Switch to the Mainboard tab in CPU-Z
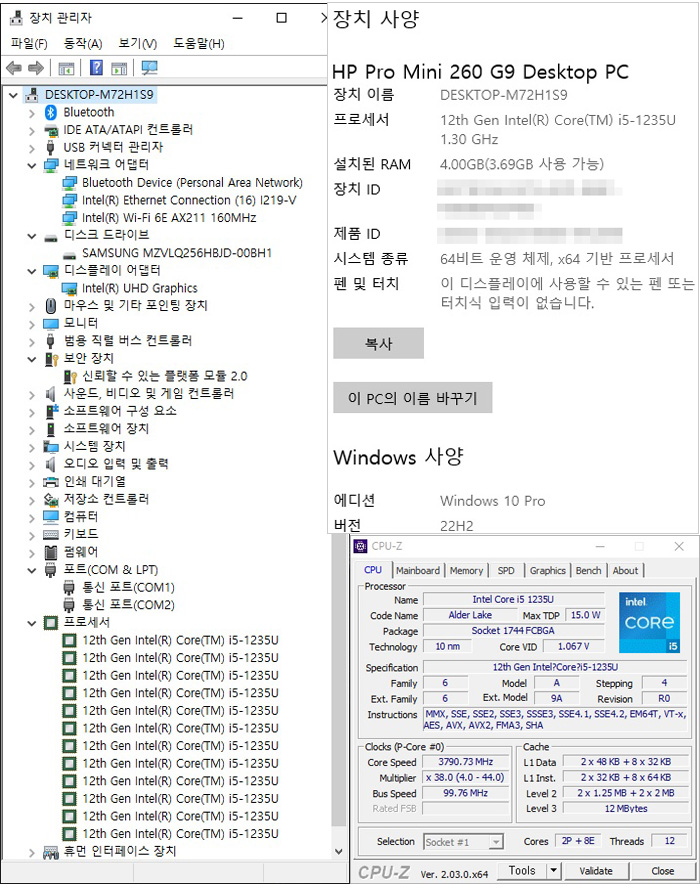Screen dimensions: 700x888 (x=418, y=571)
